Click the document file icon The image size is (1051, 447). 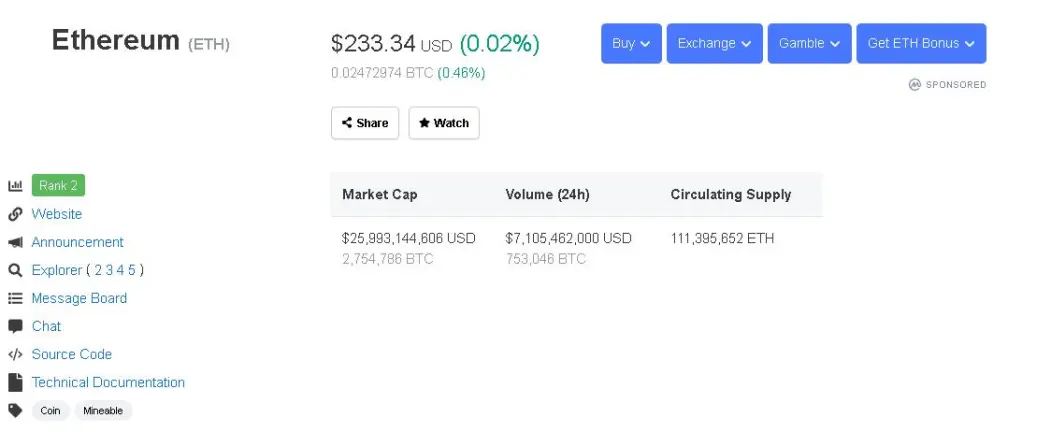(15, 383)
